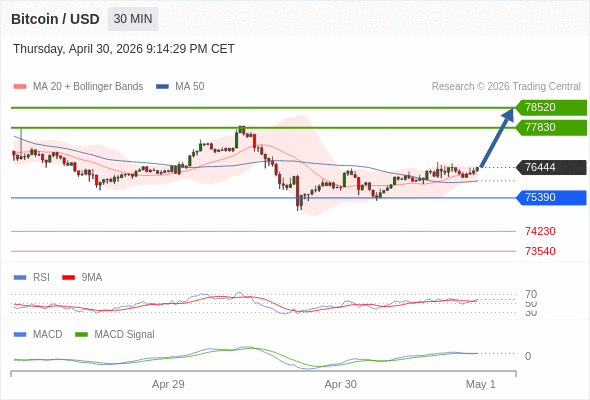Click the green 77830 resistance price tag
Screen dimensions: 590x400
click(x=551, y=128)
